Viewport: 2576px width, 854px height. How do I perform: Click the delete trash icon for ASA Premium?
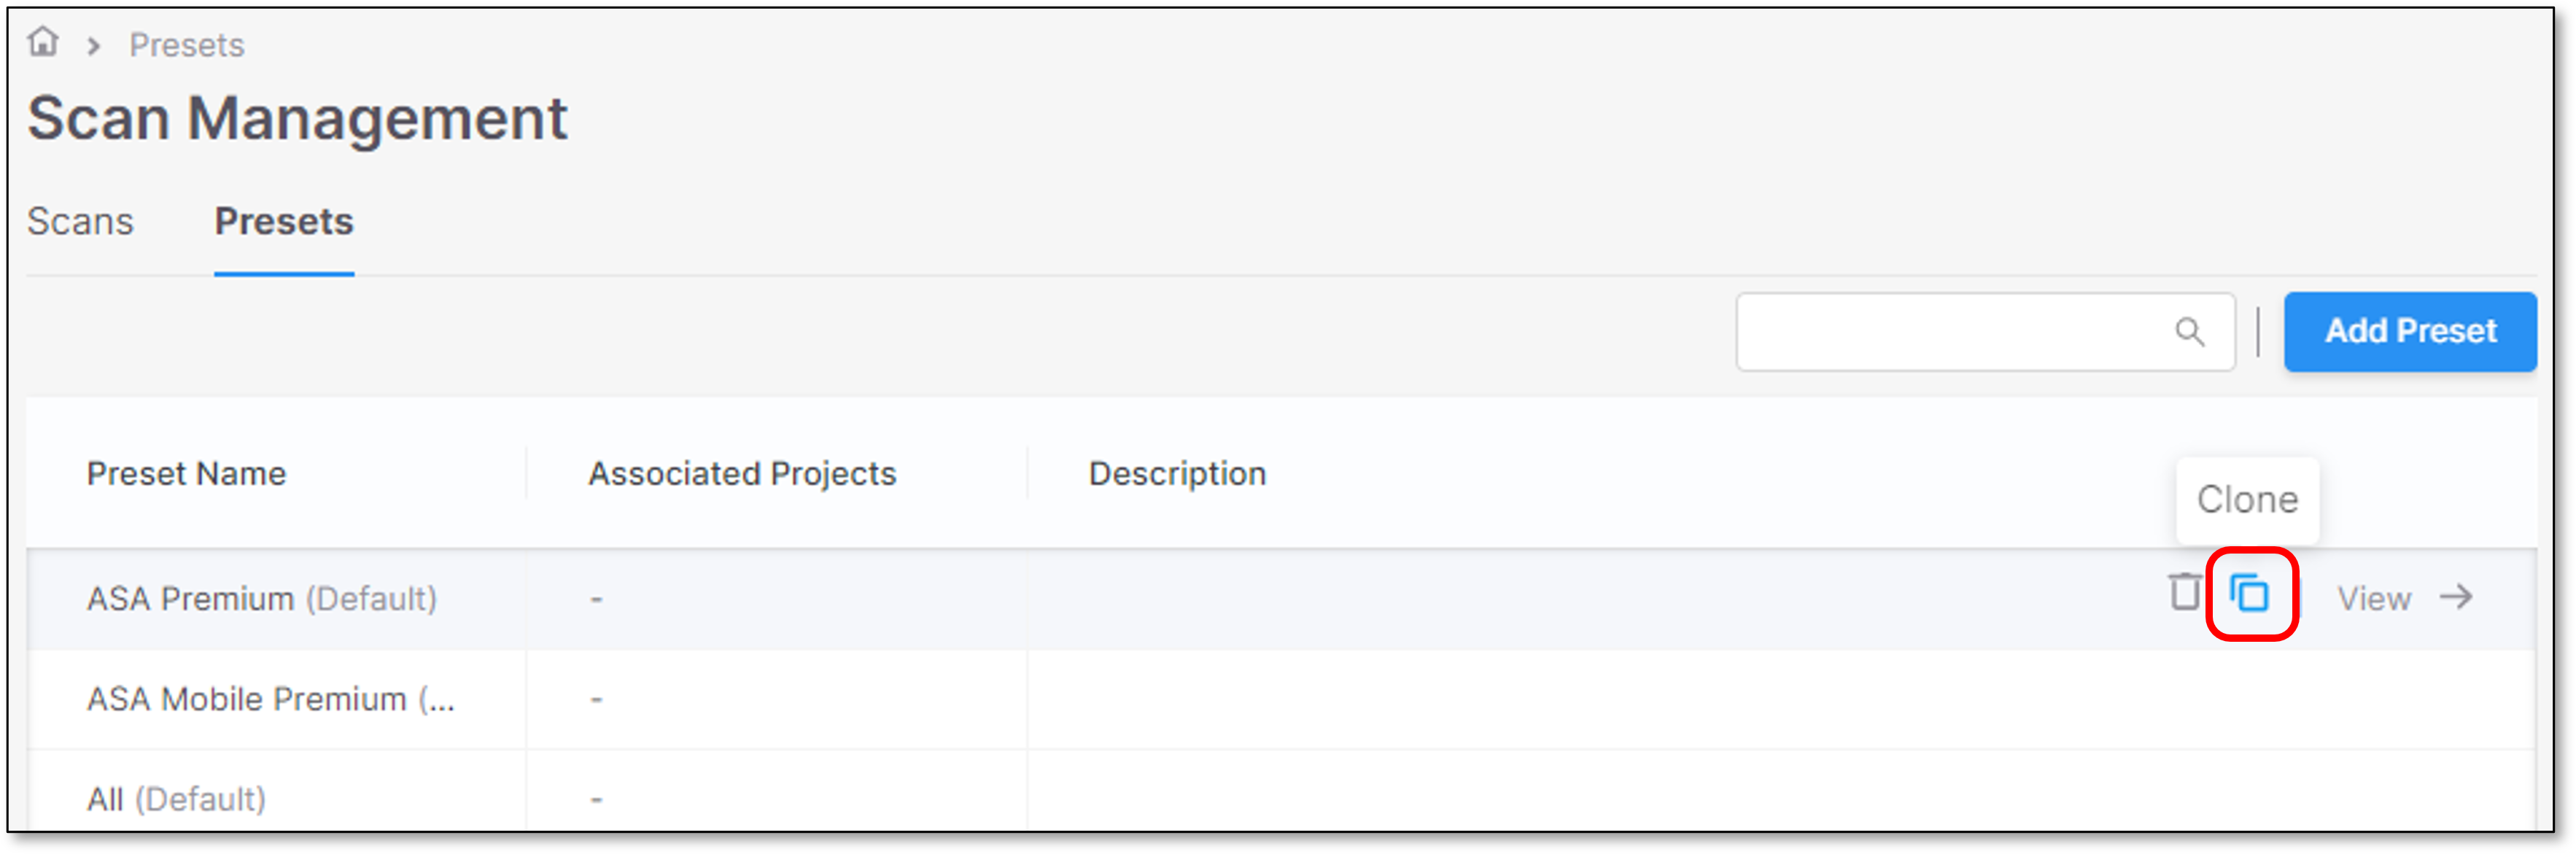coord(2185,592)
